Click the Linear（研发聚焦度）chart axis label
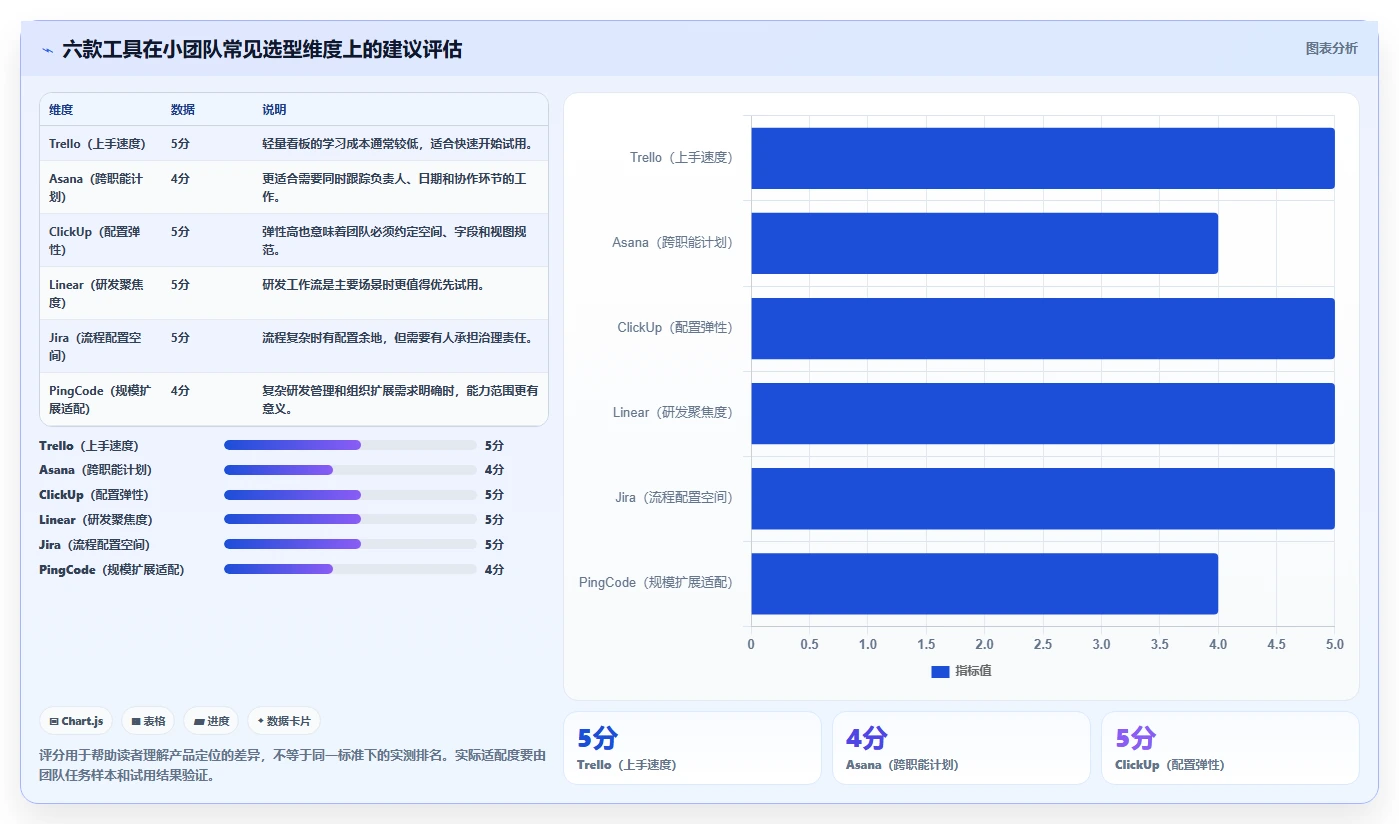Viewport: 1399px width, 824px height. (x=673, y=413)
